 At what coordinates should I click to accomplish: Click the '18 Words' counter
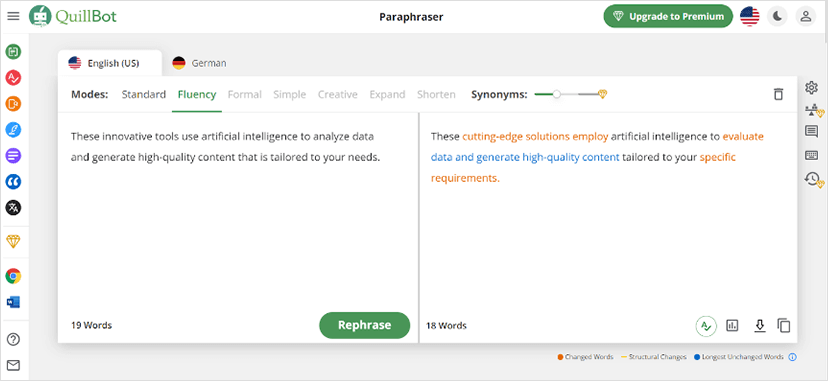coord(447,326)
